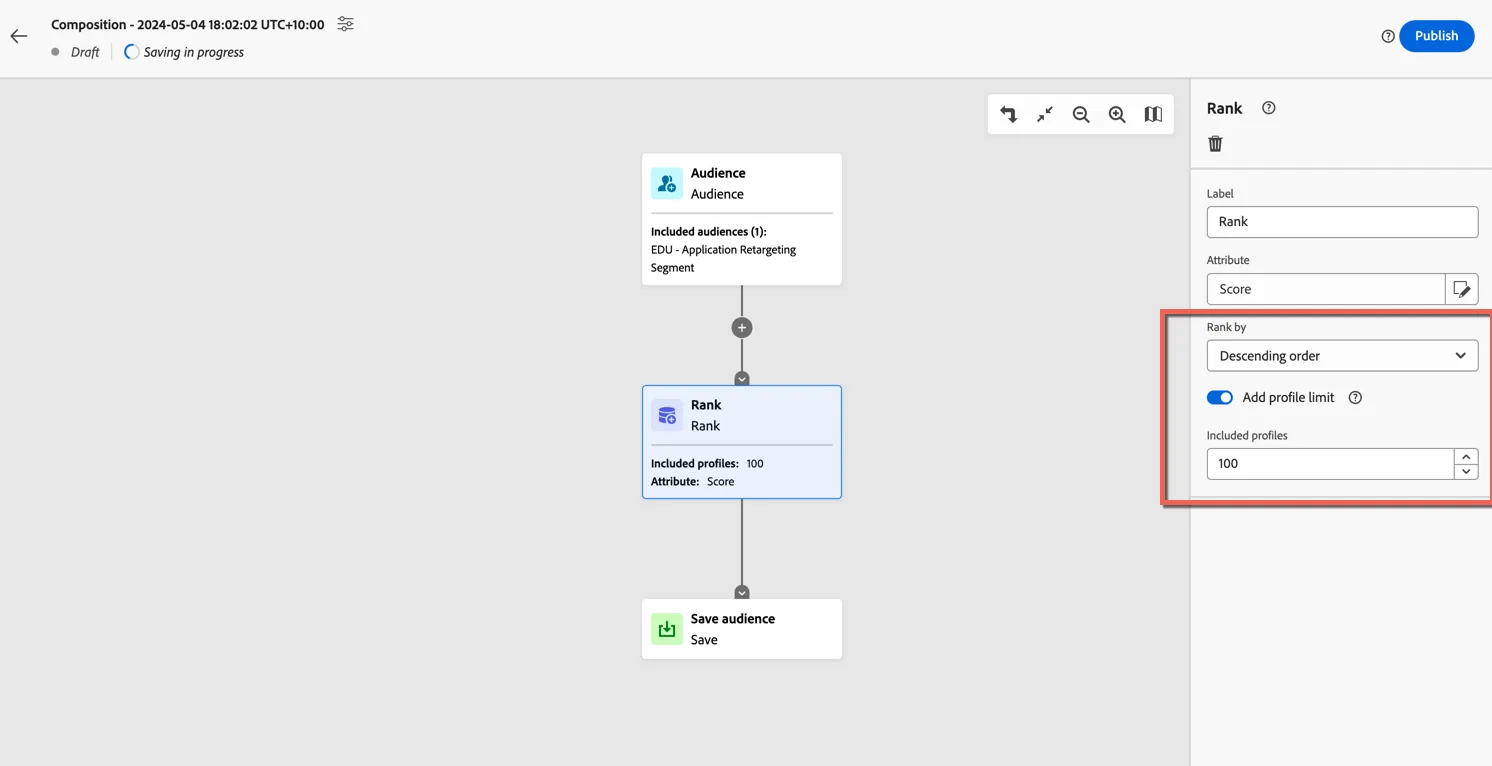Decrease included profiles with down stepper
The height and width of the screenshot is (766, 1492).
[x=1466, y=472]
